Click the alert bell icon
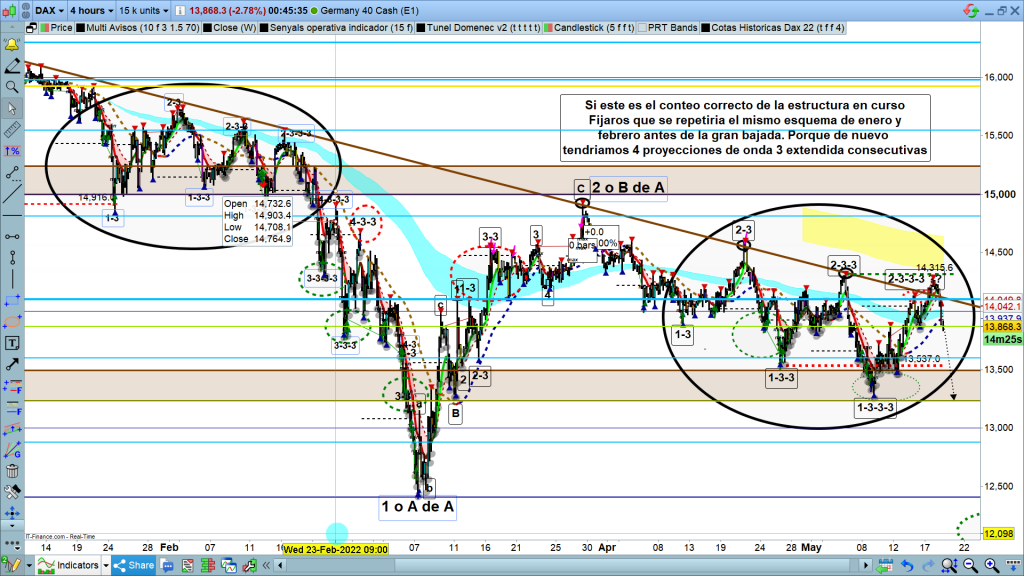The height and width of the screenshot is (576, 1024). pyautogui.click(x=12, y=45)
